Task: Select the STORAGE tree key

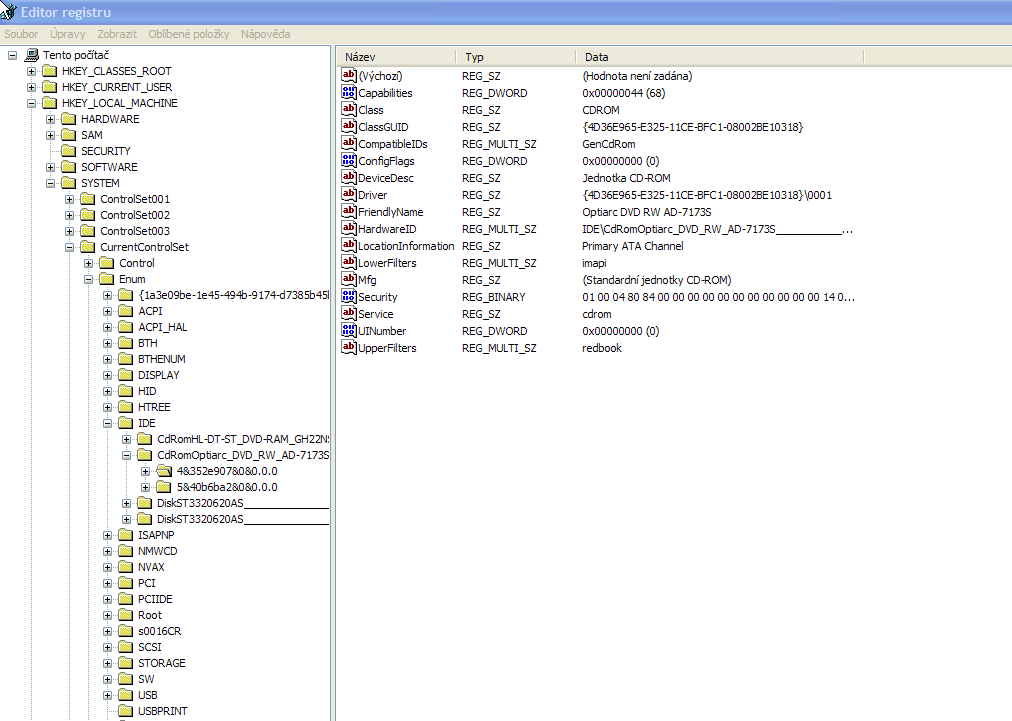Action: pyautogui.click(x=161, y=663)
